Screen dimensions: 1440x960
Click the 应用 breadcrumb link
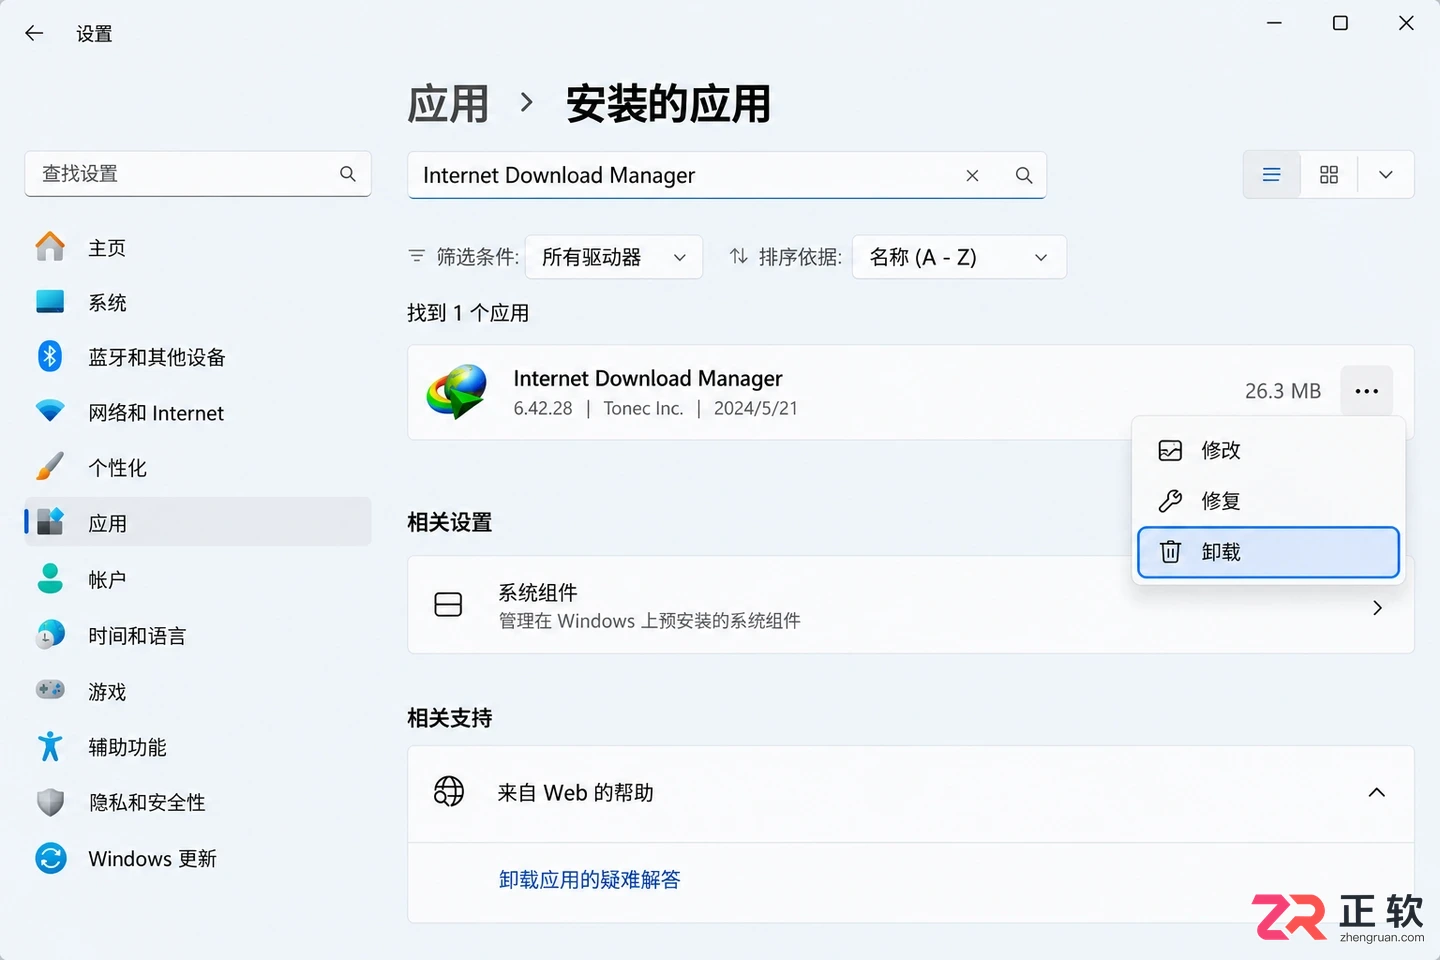tap(448, 104)
